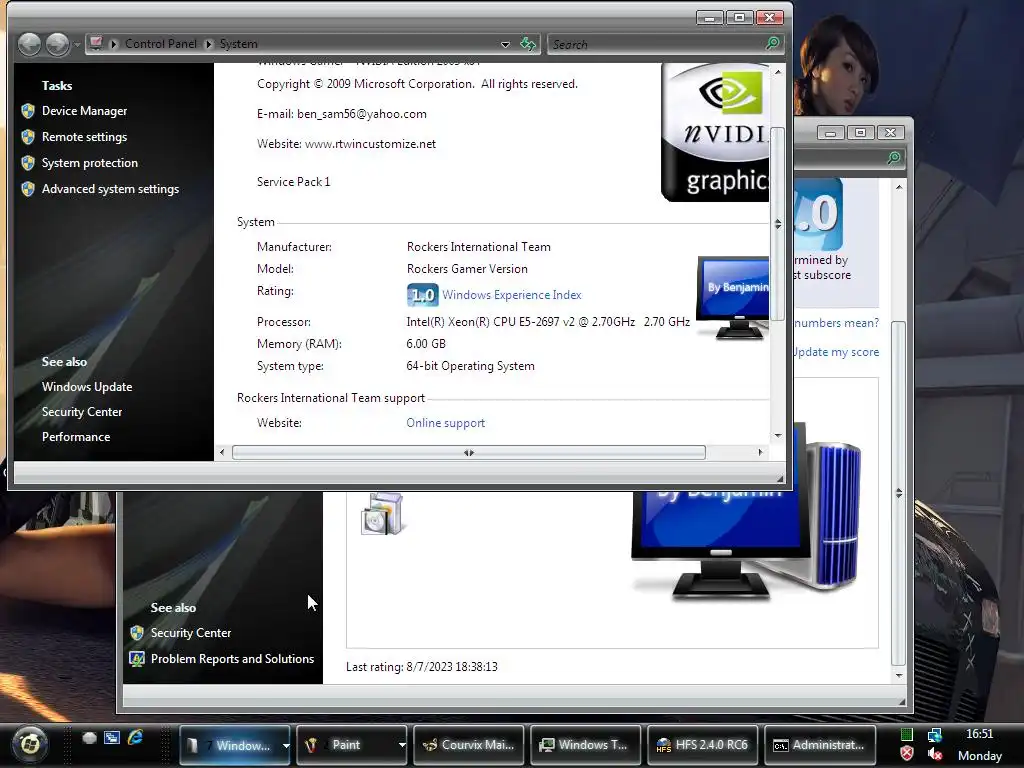Open Security Center in System window sidebar
Screen dimensions: 1024x768
click(82, 412)
